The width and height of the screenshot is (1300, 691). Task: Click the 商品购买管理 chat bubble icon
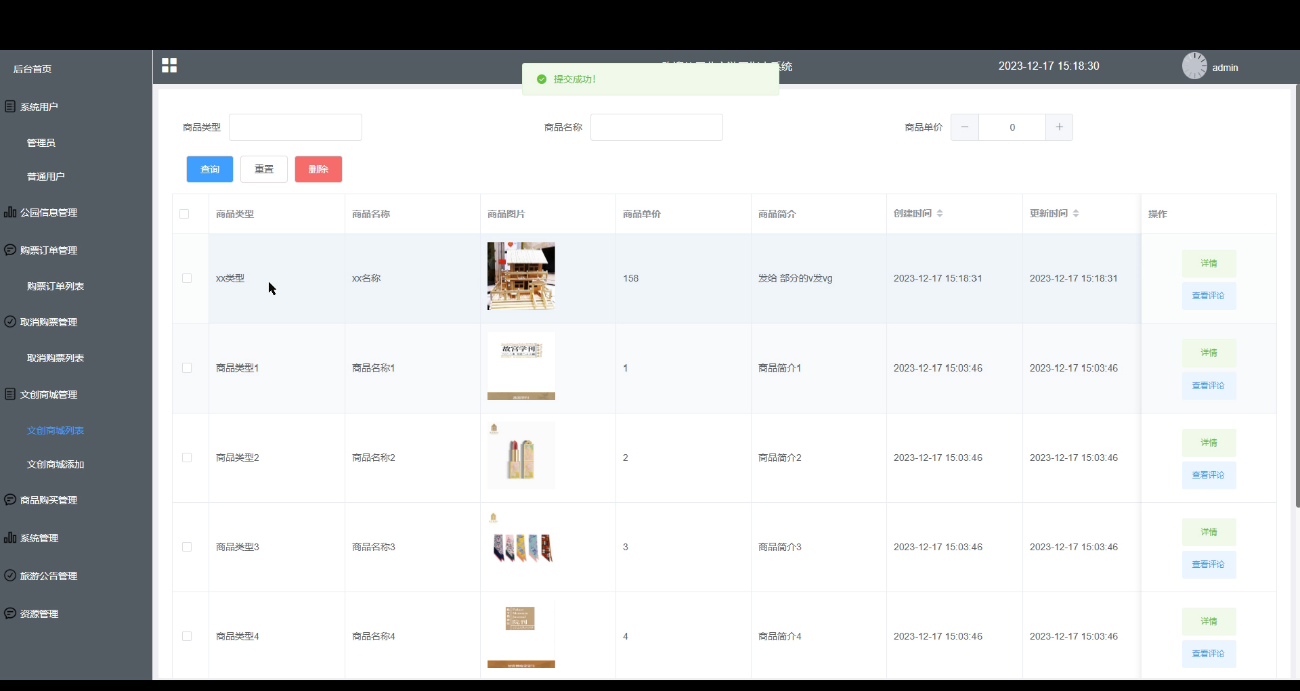point(10,500)
